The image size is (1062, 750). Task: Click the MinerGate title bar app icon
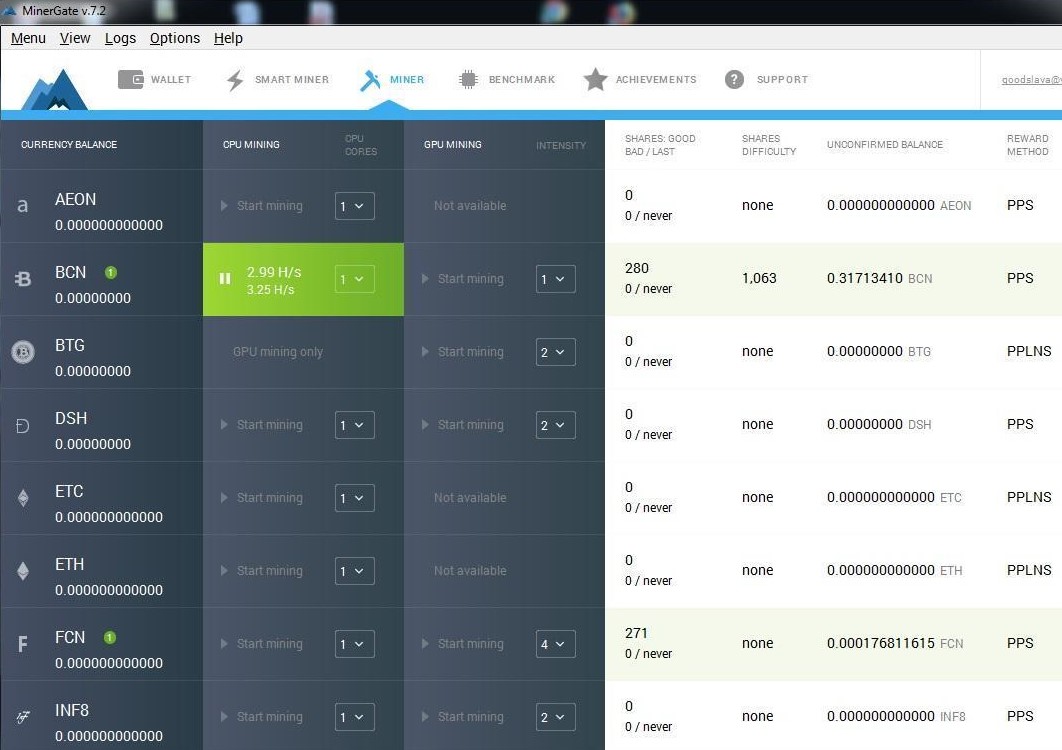(x=9, y=11)
